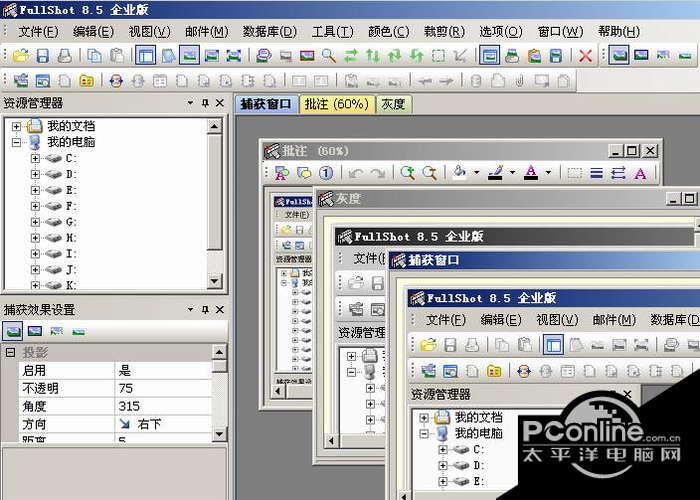Open 颜色(C) menu
Image resolution: width=700 pixels, height=500 pixels.
pyautogui.click(x=388, y=32)
